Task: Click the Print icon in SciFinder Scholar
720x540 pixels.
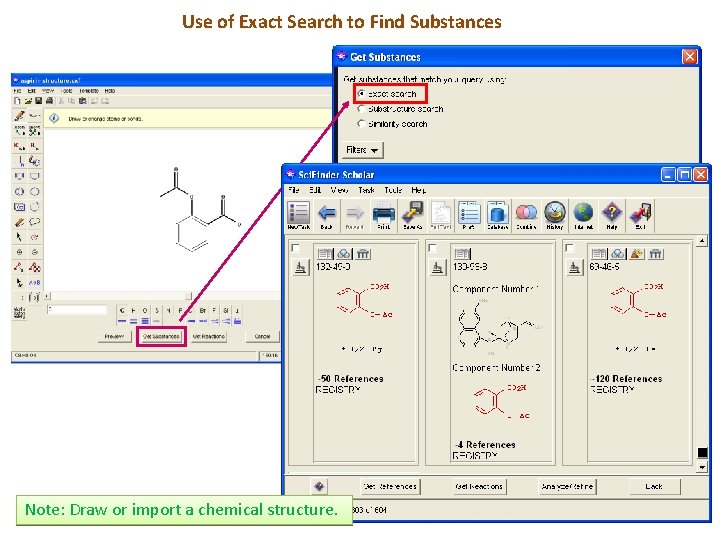Action: click(x=383, y=215)
